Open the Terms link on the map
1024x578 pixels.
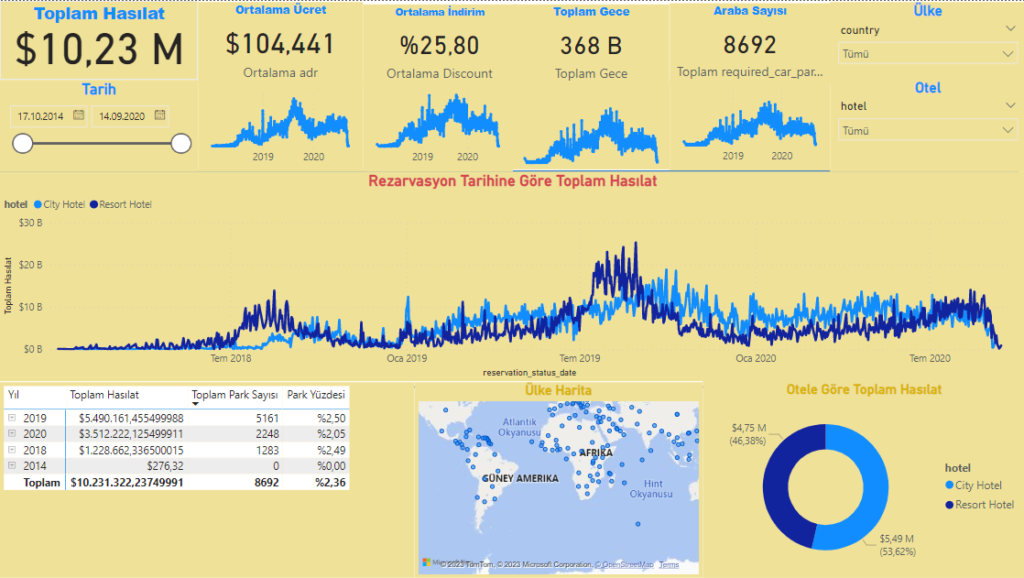[x=668, y=565]
